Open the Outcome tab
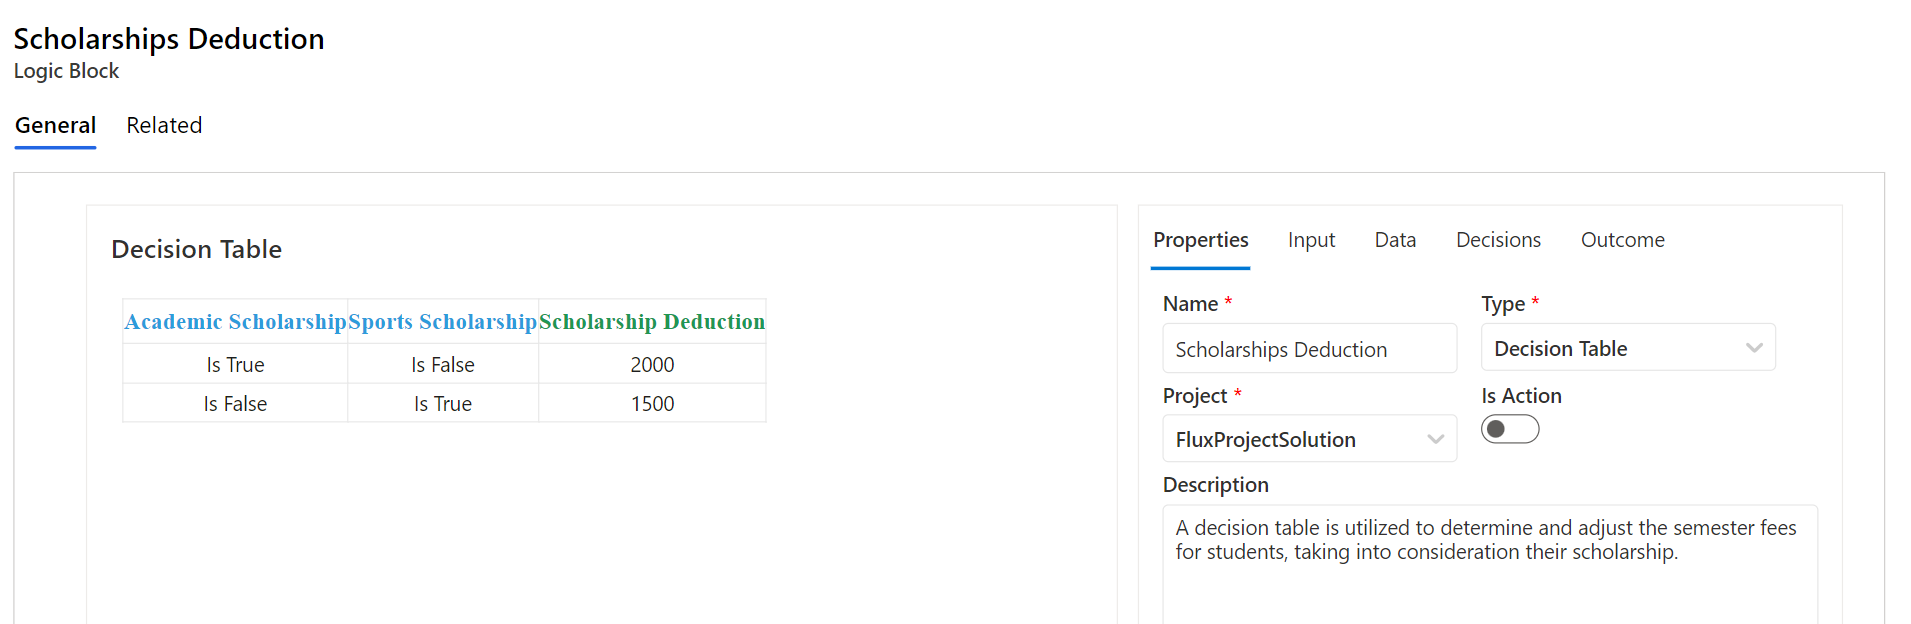 coord(1622,240)
